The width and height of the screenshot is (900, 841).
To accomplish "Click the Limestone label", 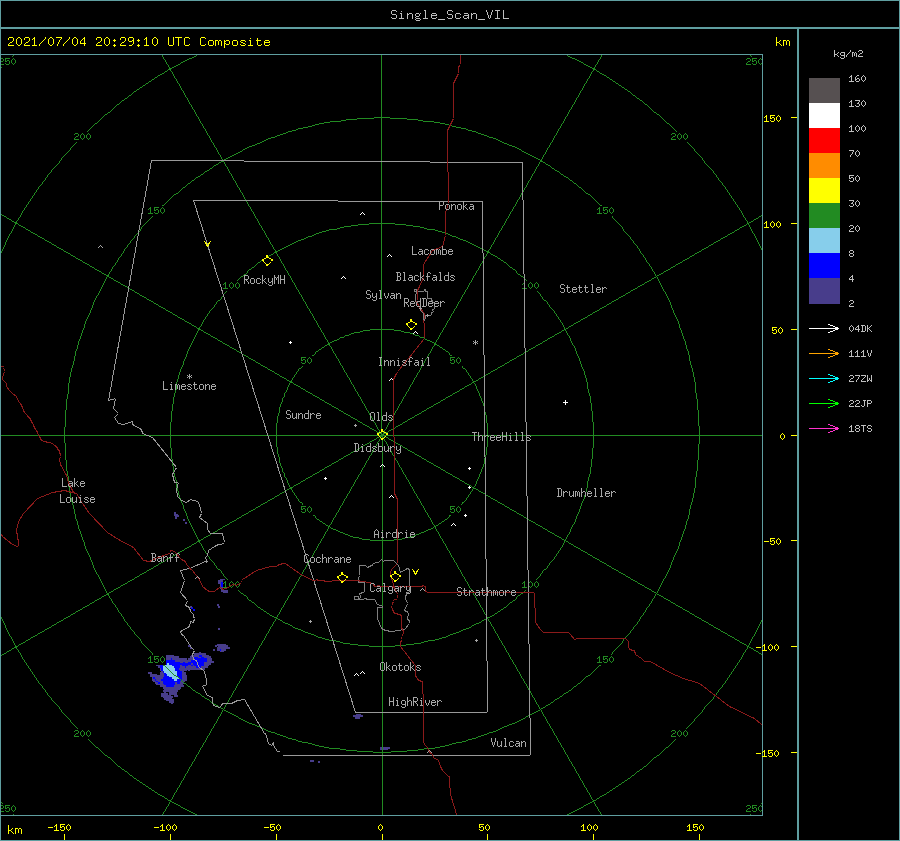I will pos(189,386).
